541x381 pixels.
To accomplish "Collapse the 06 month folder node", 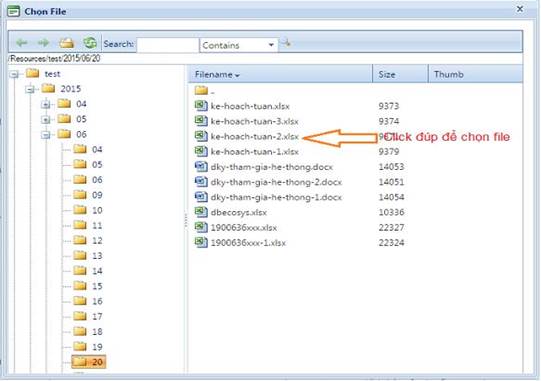I will tap(46, 135).
